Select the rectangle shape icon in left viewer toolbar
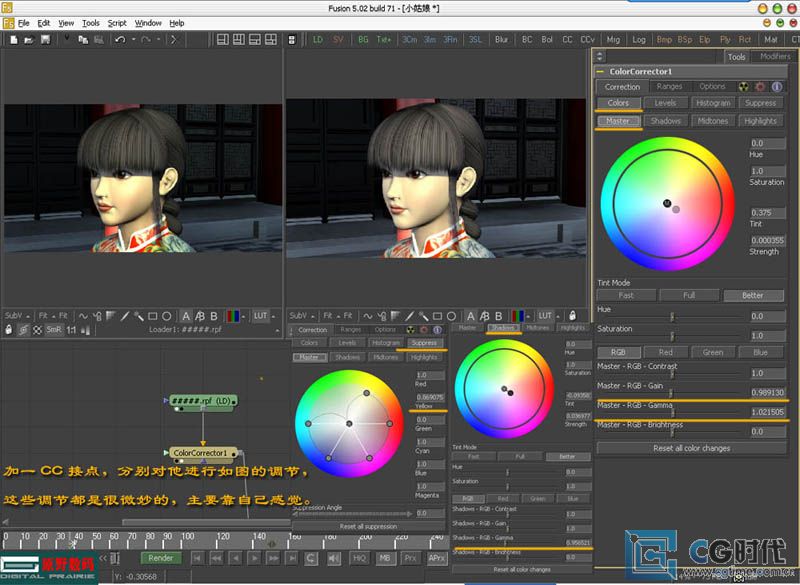This screenshot has height=585, width=800. 153,316
